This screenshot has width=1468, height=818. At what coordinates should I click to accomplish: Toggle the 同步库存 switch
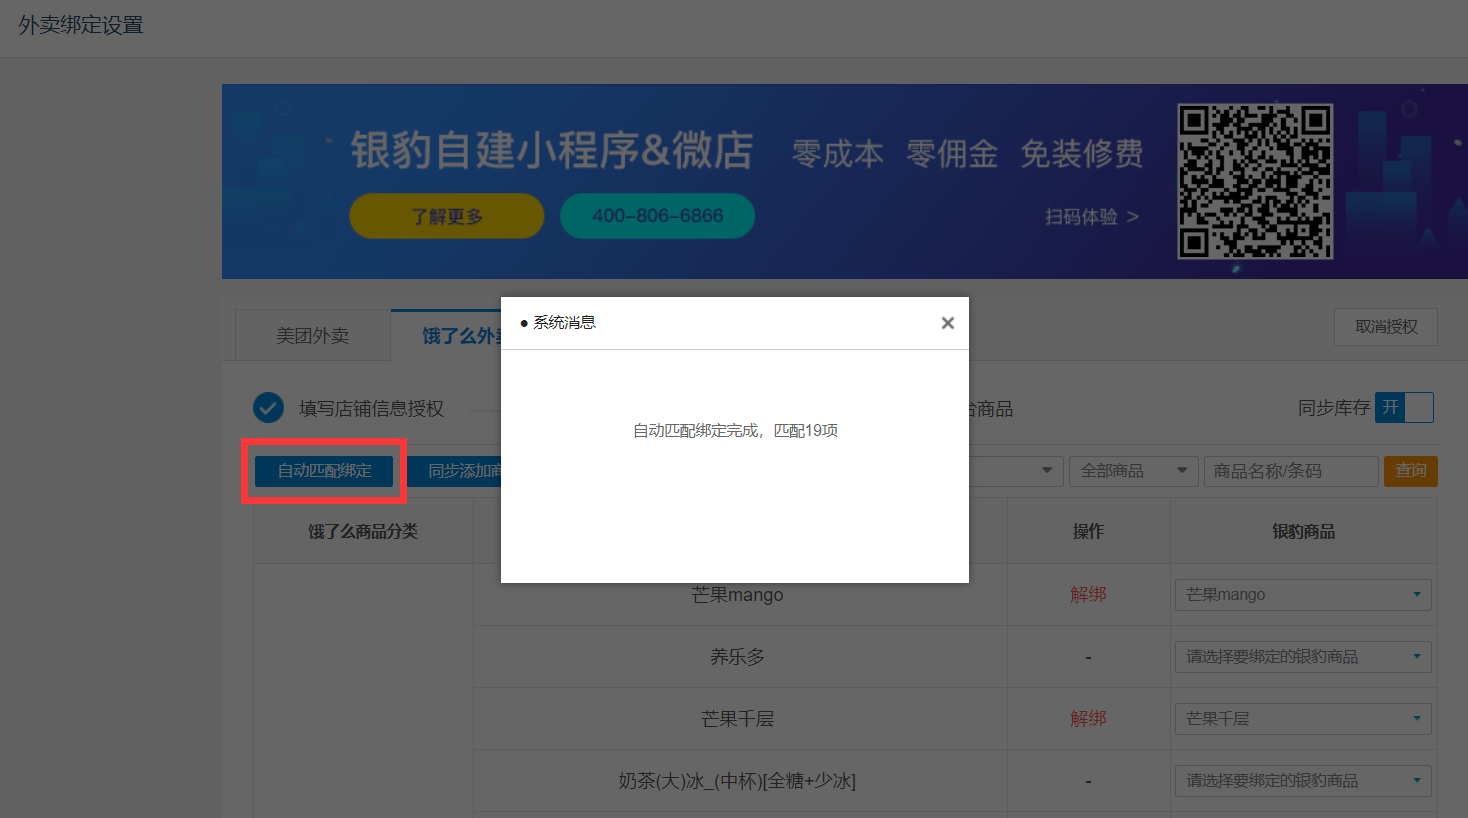[1404, 408]
